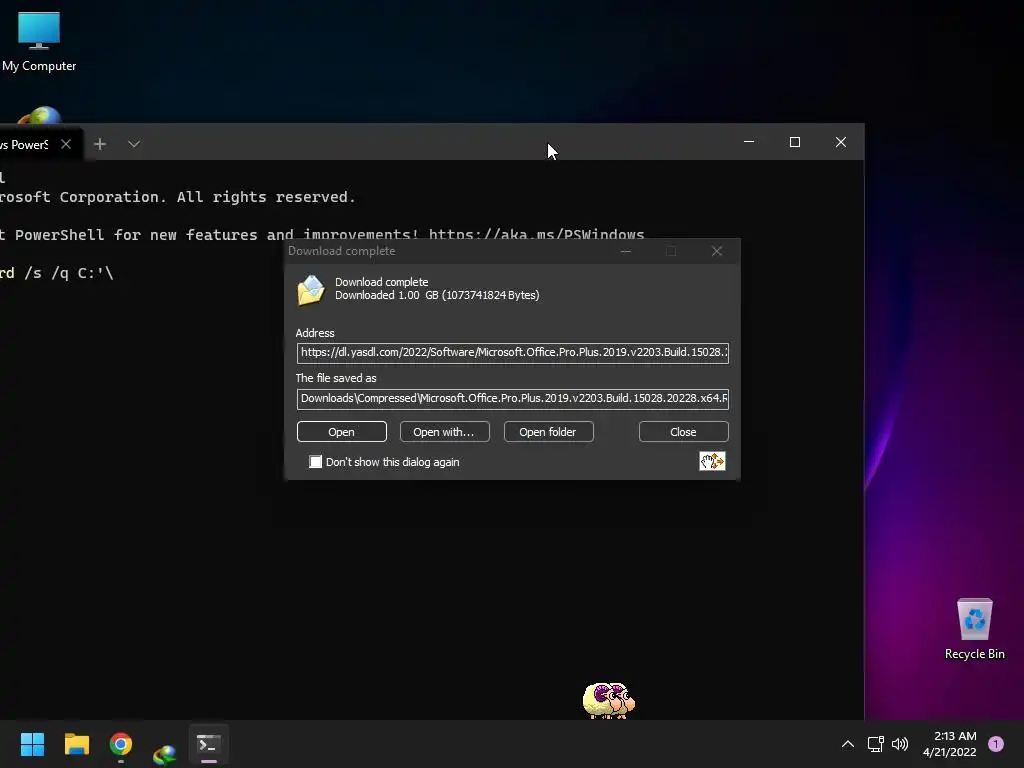This screenshot has width=1024, height=768.
Task: Click the downloaded file folder icon
Action: click(311, 289)
